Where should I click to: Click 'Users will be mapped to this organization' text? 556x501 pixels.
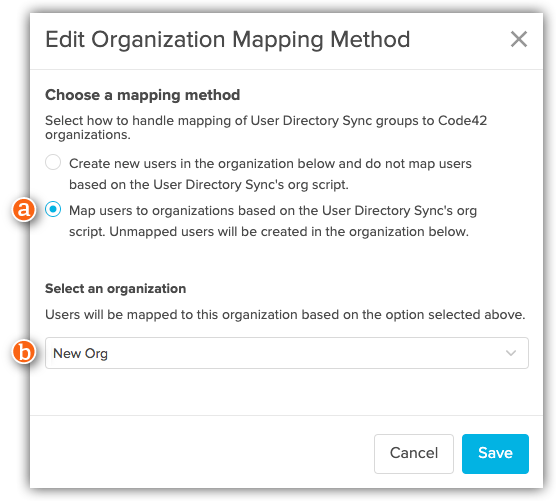tap(285, 314)
